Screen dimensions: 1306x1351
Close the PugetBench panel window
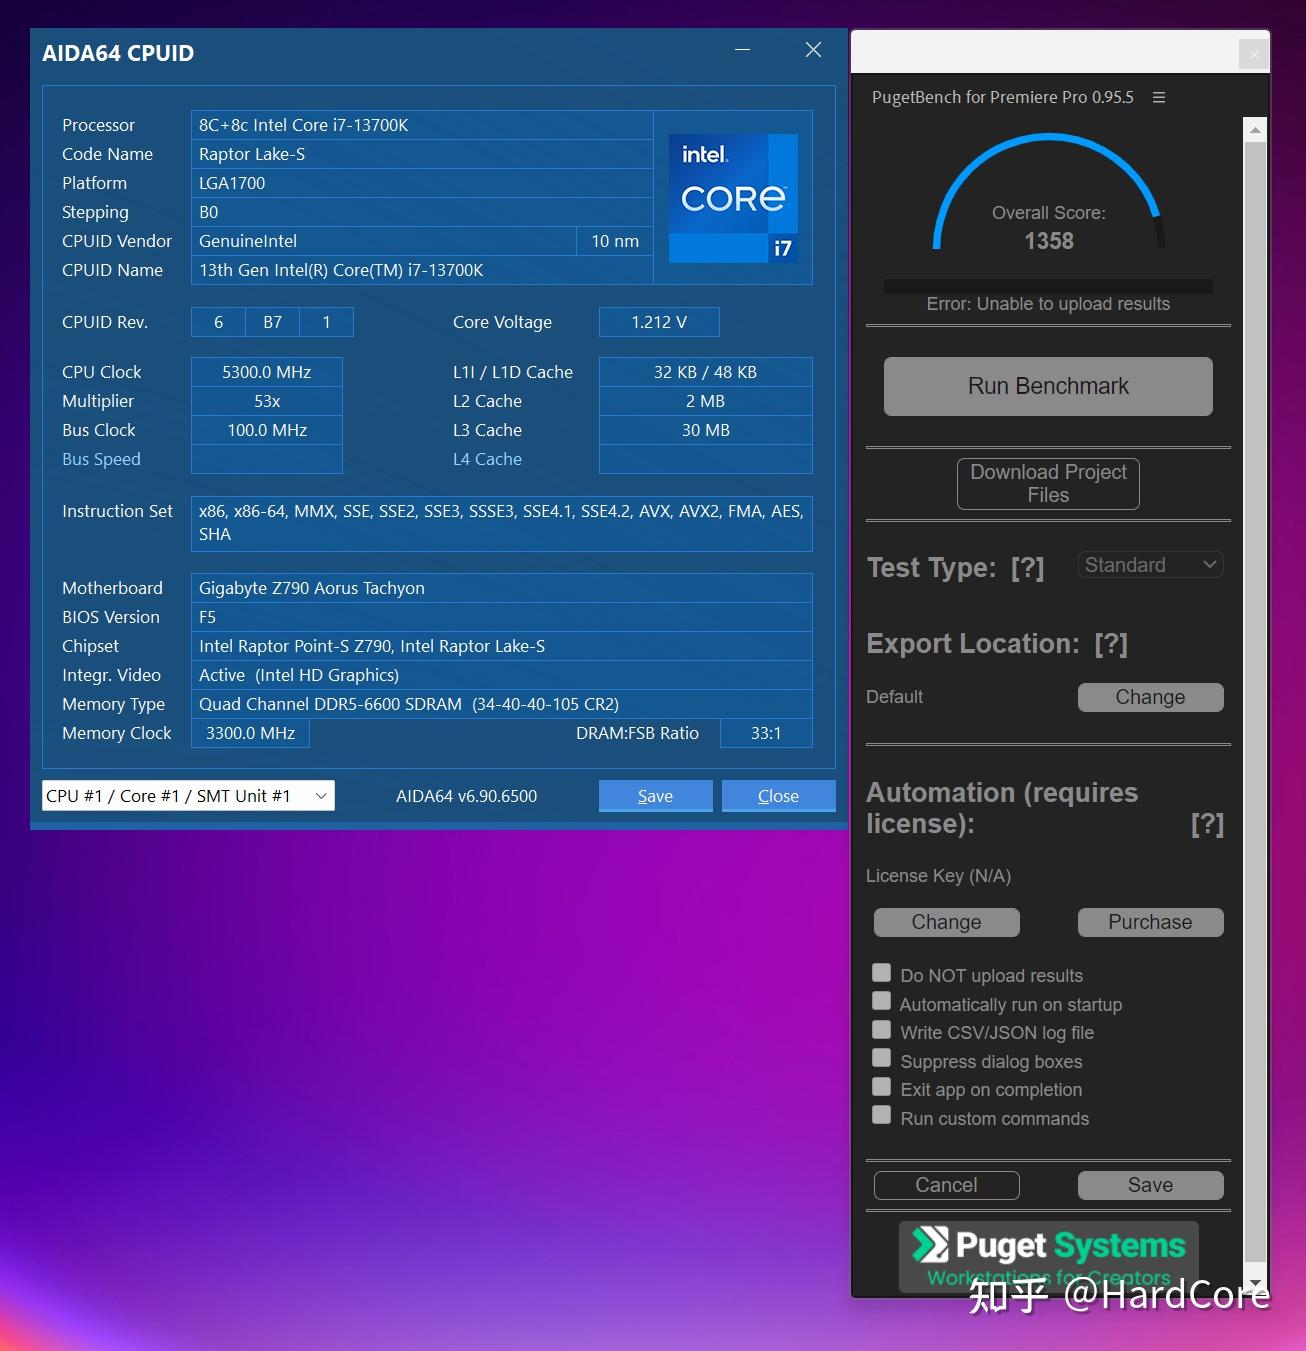click(1253, 54)
